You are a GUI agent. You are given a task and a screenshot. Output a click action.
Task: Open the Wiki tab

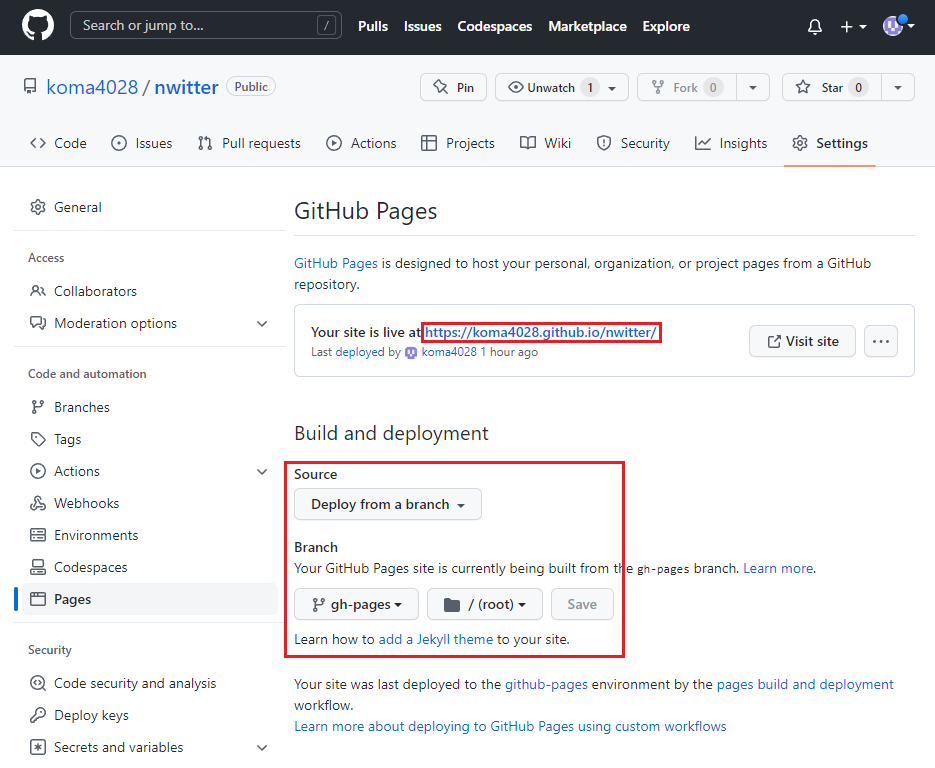[546, 143]
